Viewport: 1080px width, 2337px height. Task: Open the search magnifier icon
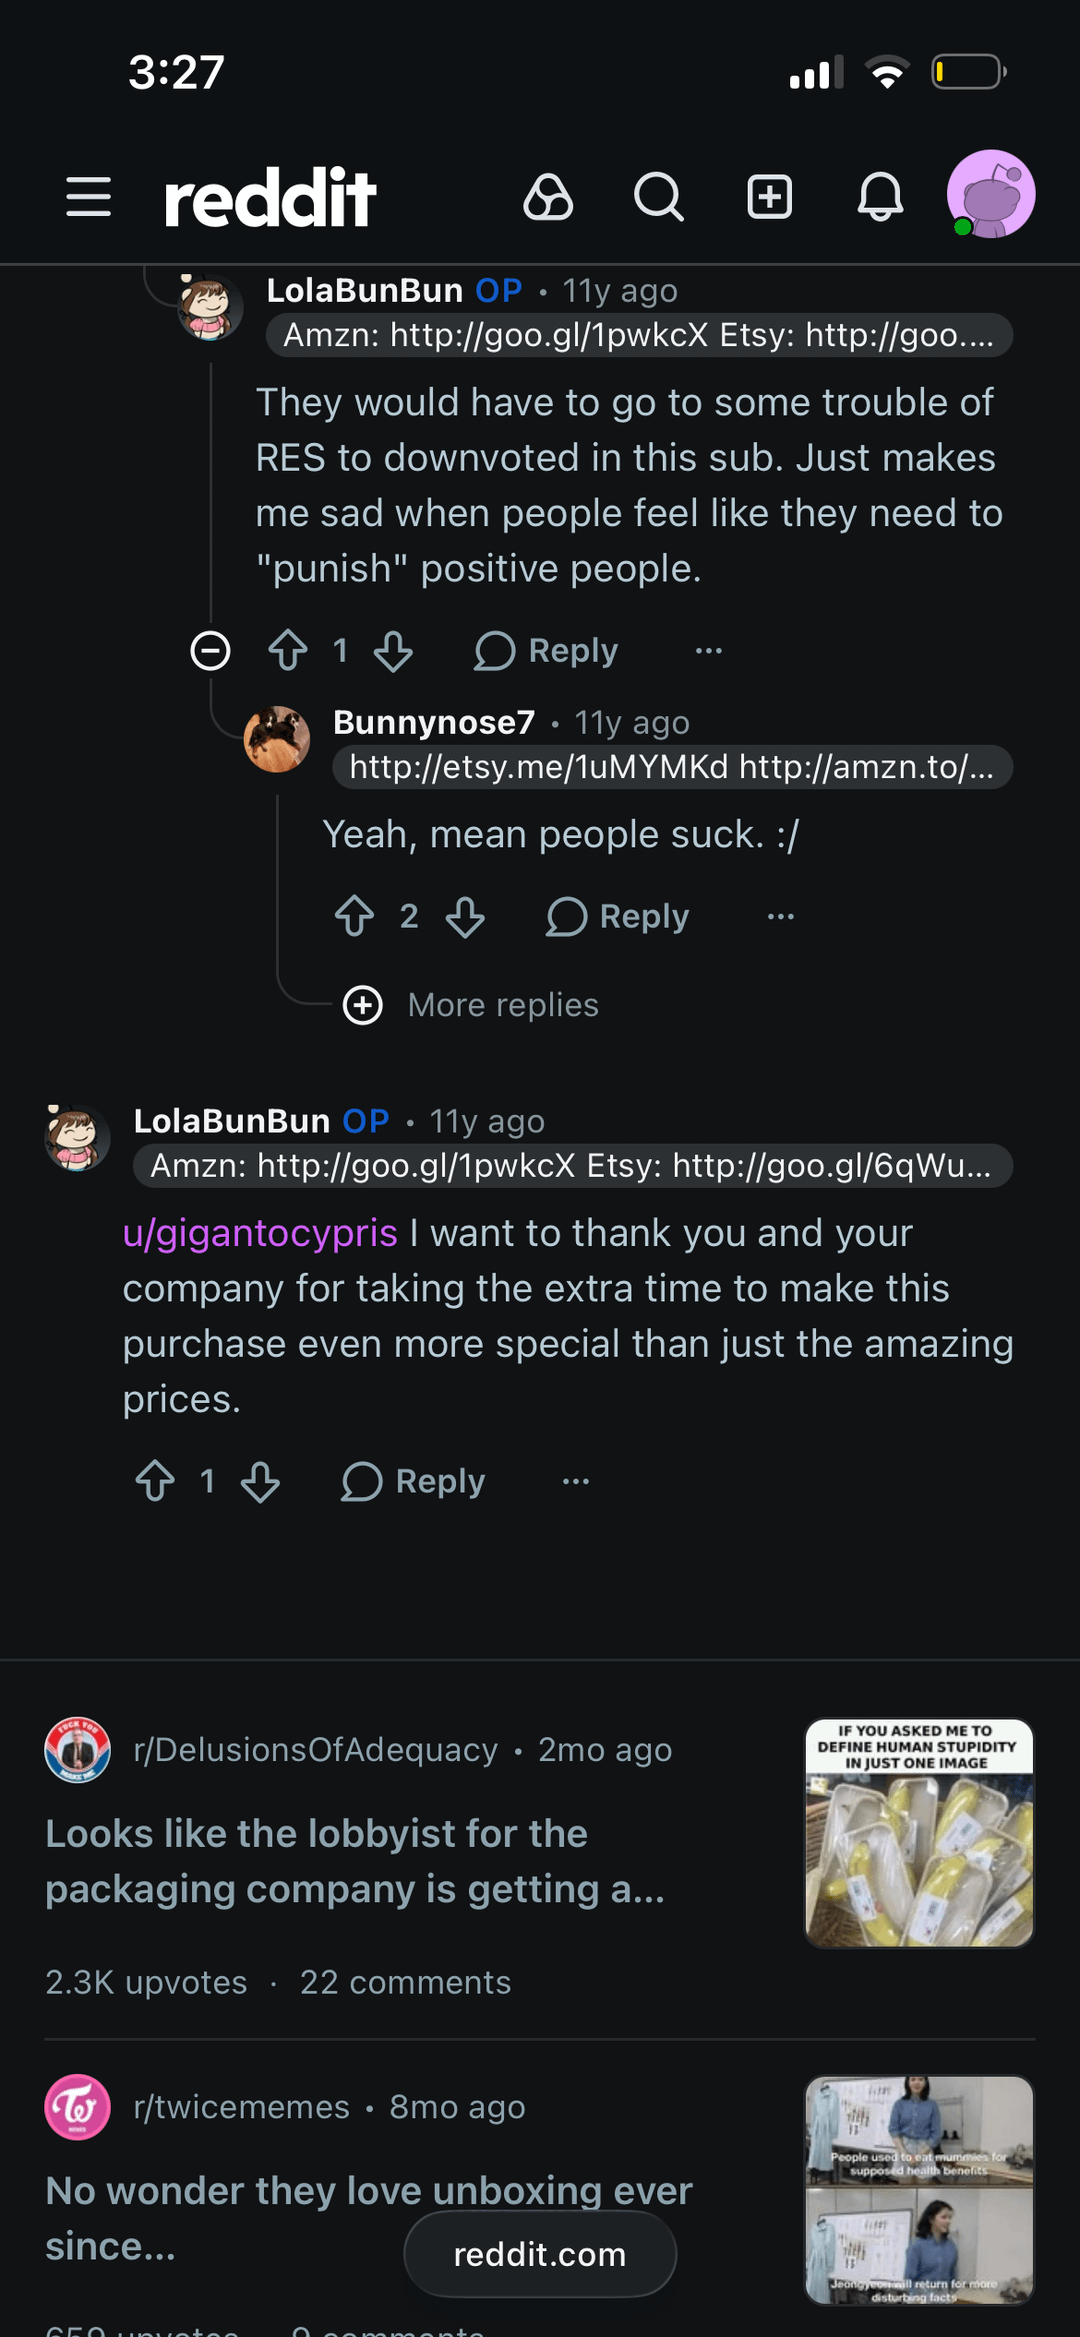(659, 196)
